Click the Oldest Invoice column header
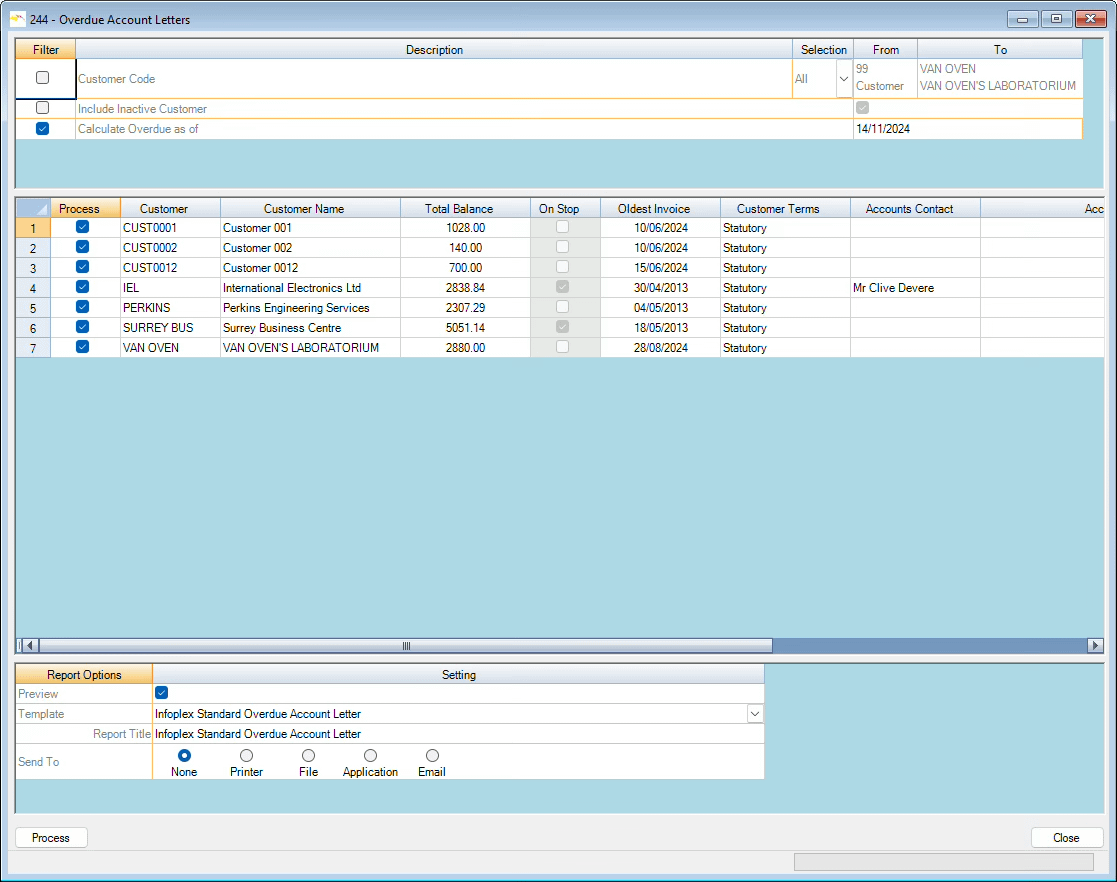Viewport: 1117px width, 882px height. (x=654, y=209)
